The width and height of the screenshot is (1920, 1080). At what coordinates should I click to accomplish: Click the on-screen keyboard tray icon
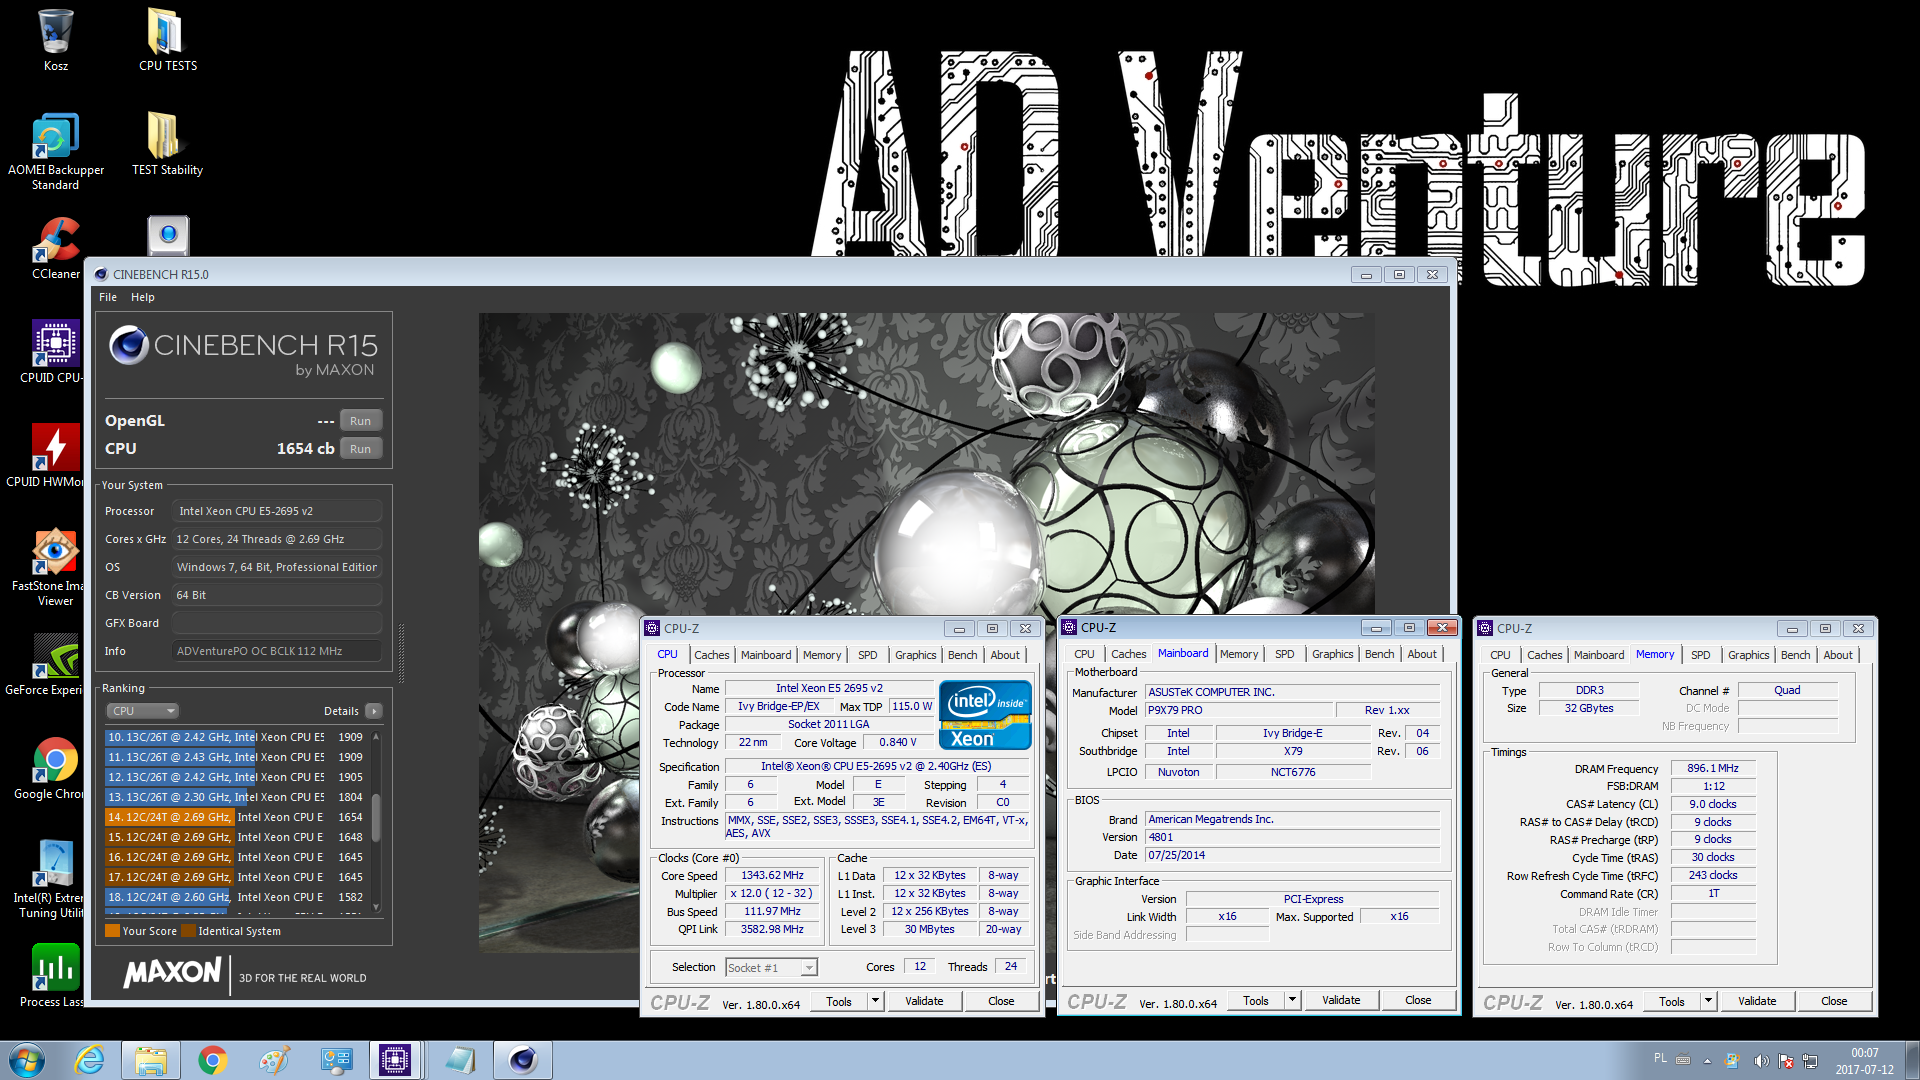click(x=1683, y=1060)
